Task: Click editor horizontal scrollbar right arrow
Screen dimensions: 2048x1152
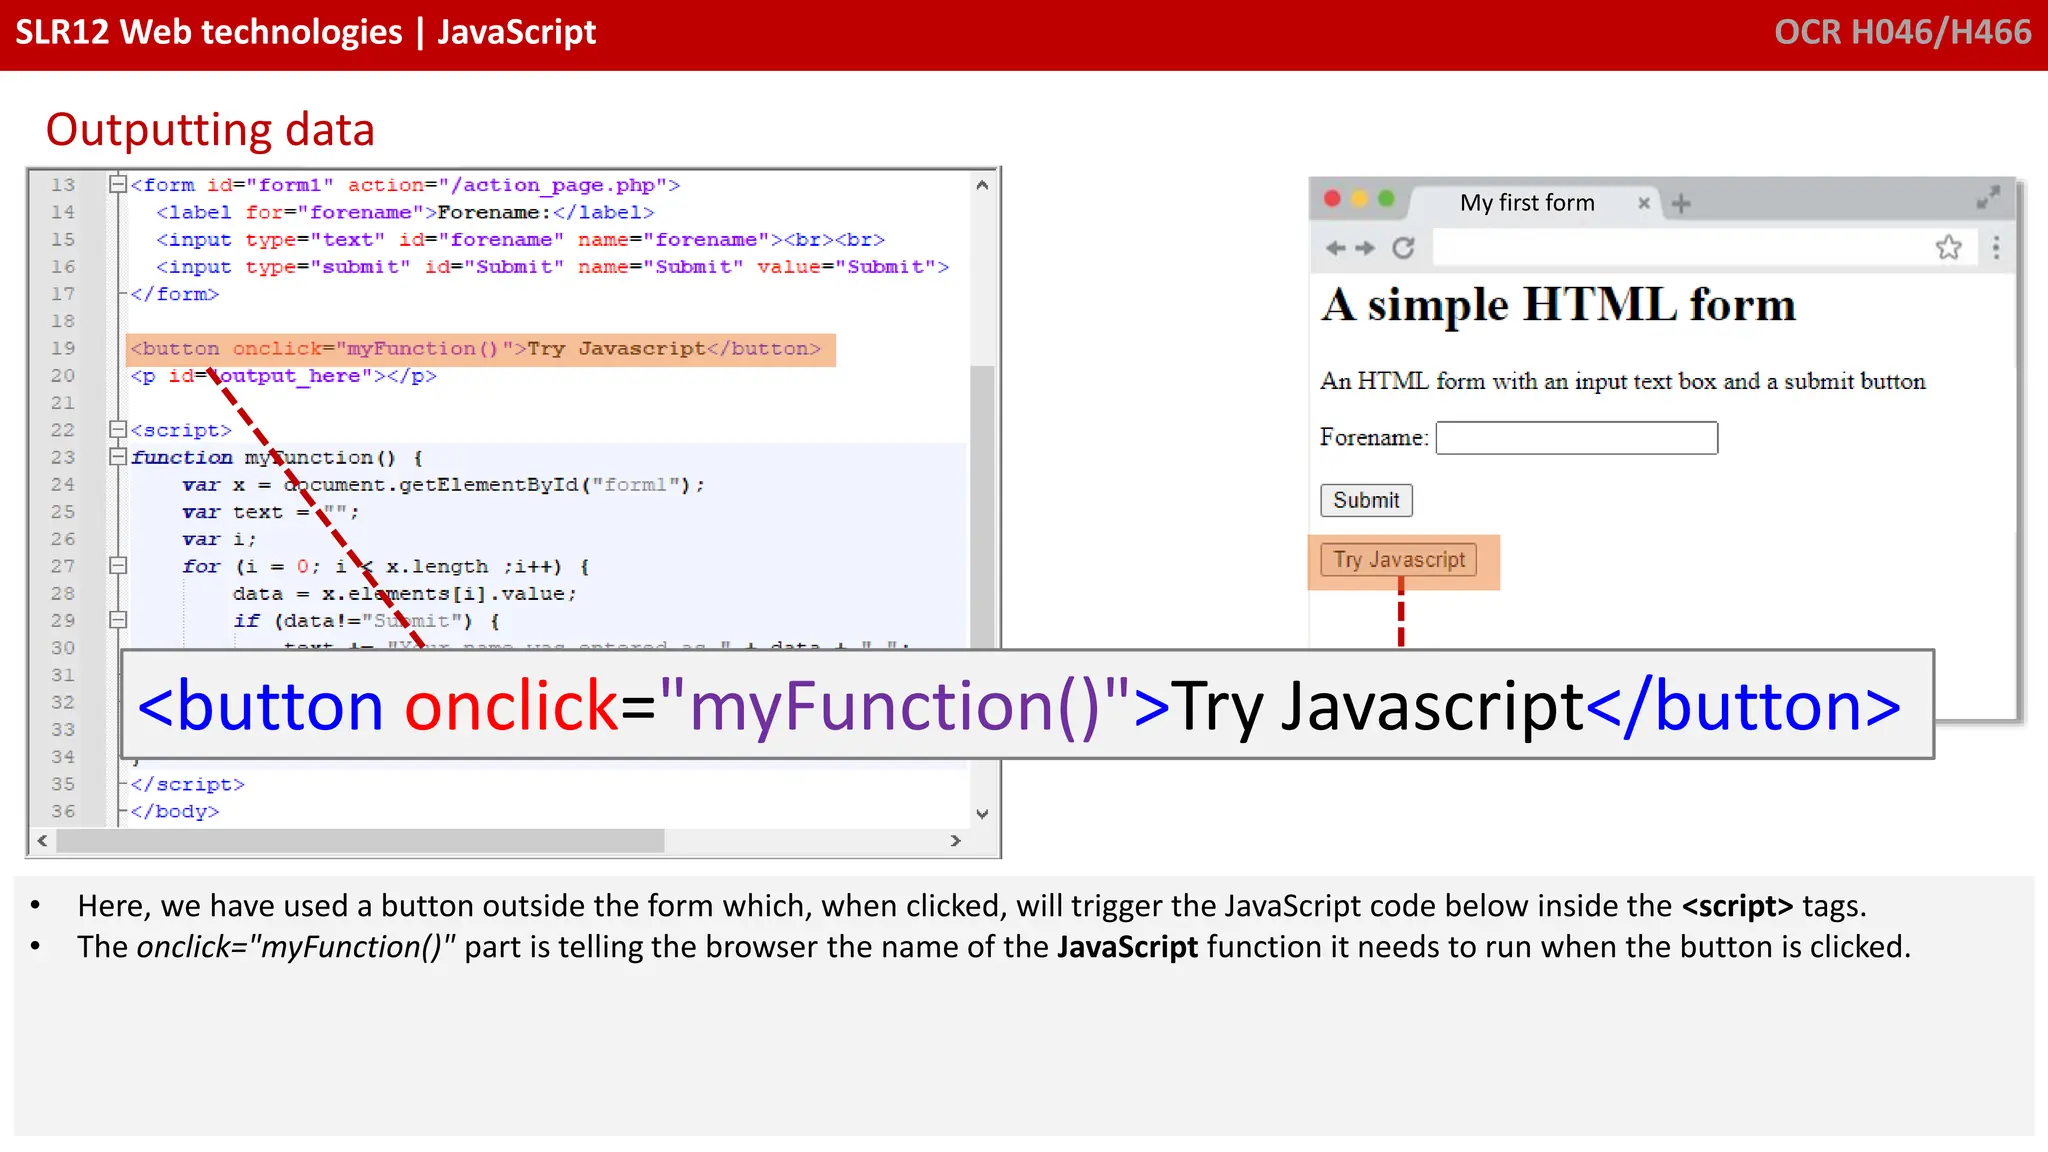Action: [x=955, y=841]
